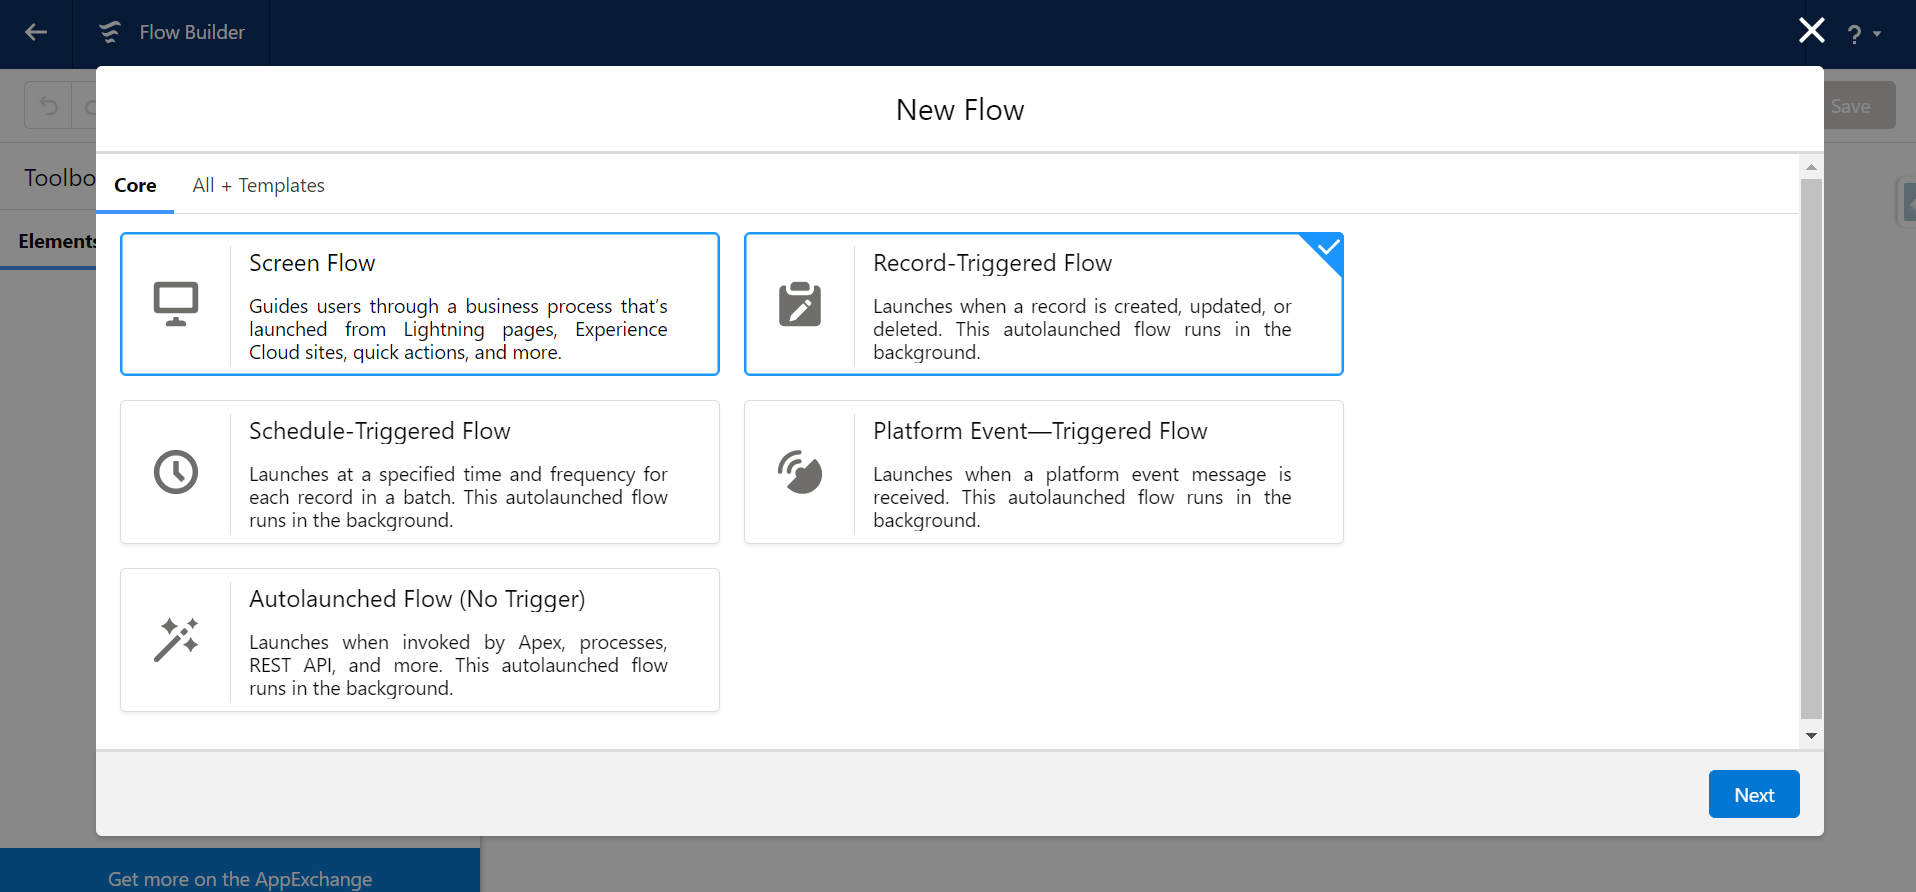Select the Platform Event-Triggered Flow signal icon
The width and height of the screenshot is (1916, 892).
(x=800, y=472)
